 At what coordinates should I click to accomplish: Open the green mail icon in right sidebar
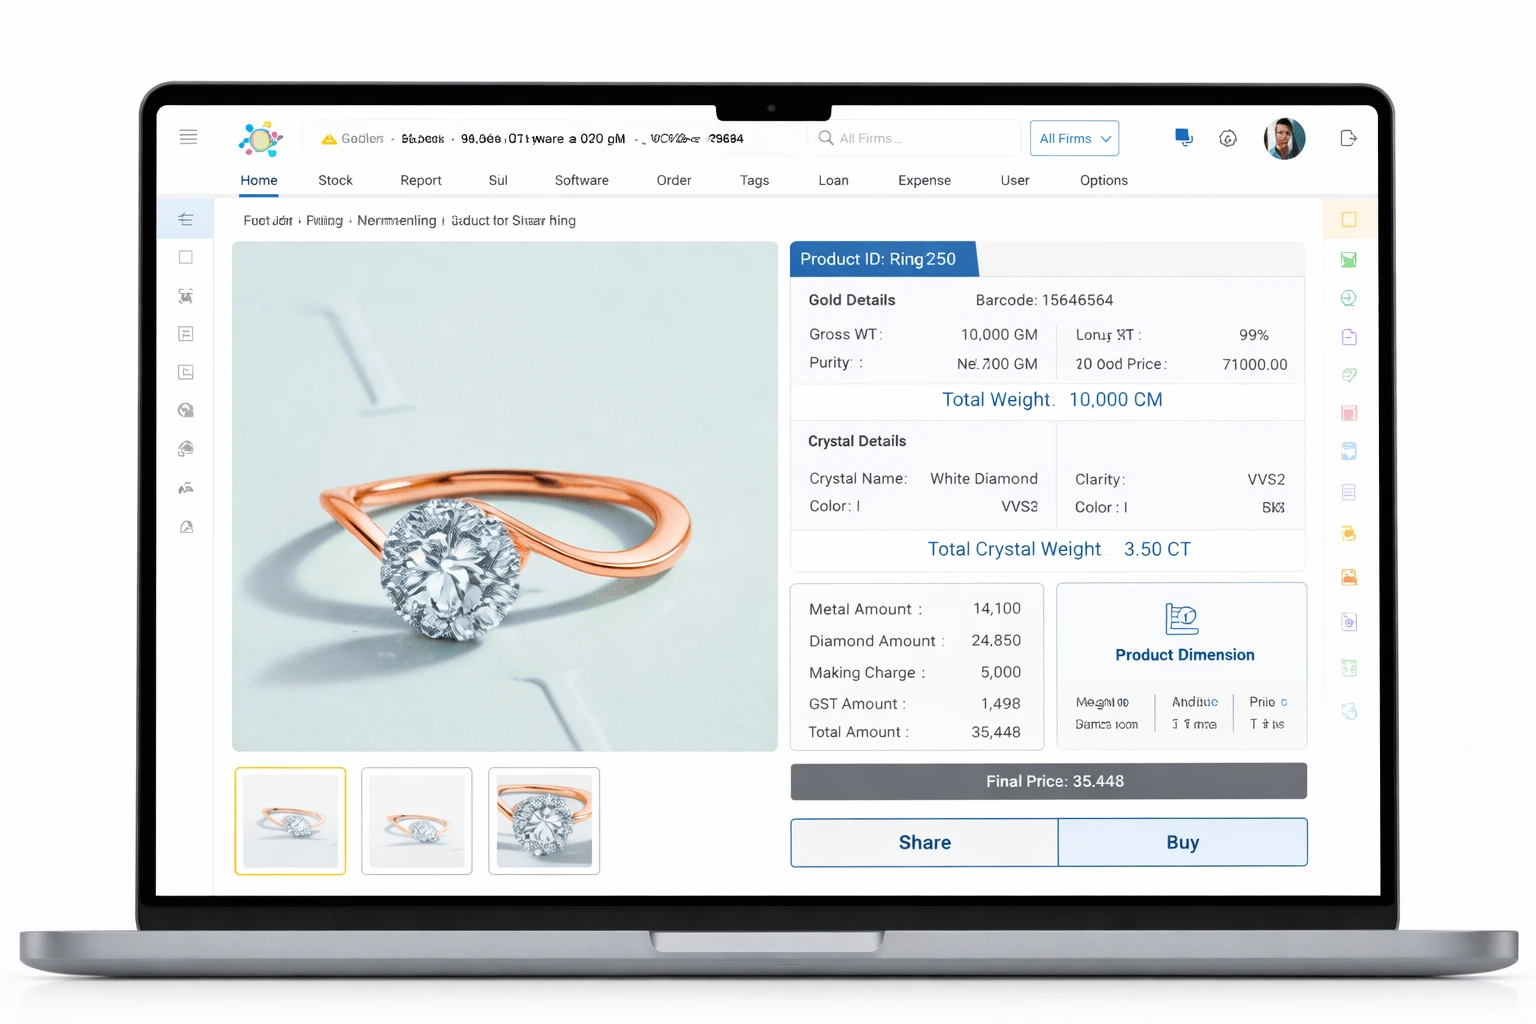[x=1348, y=259]
